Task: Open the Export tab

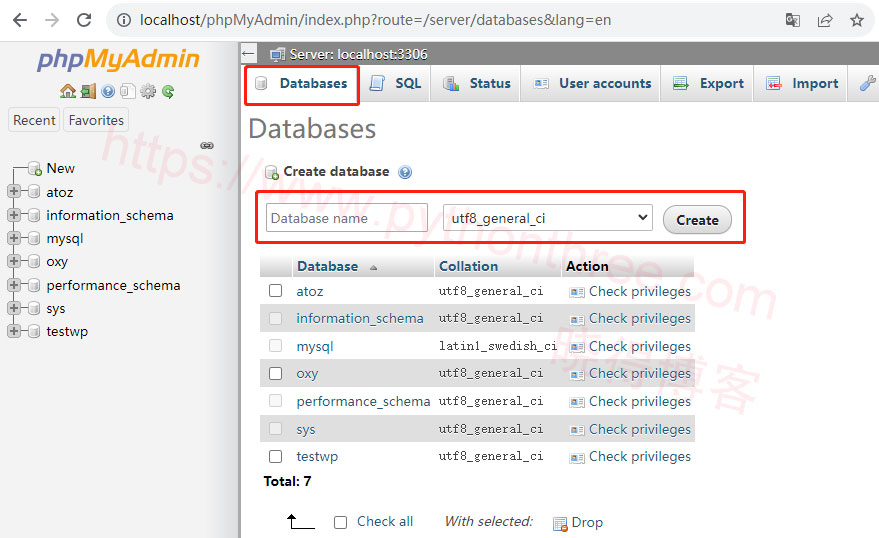Action: pyautogui.click(x=707, y=84)
